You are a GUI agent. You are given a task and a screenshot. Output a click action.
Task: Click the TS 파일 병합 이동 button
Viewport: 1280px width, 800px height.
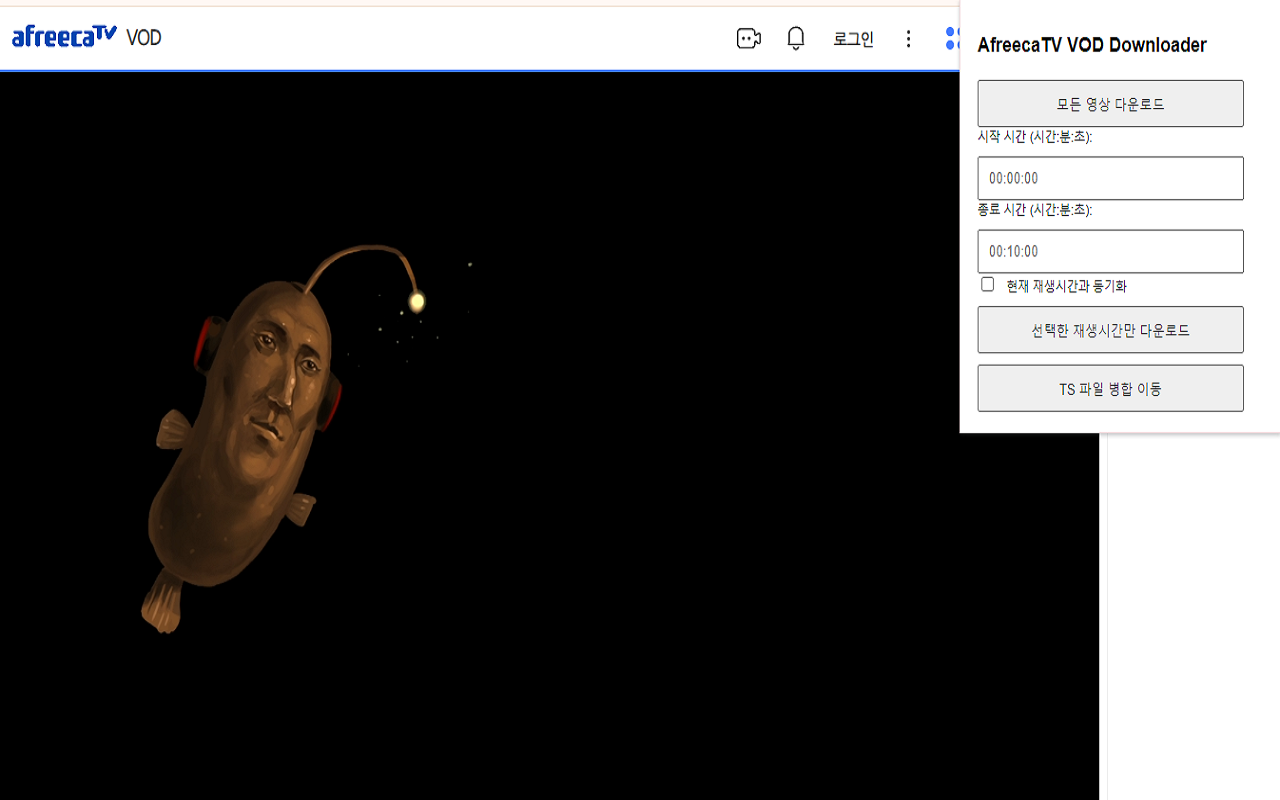click(x=1110, y=388)
